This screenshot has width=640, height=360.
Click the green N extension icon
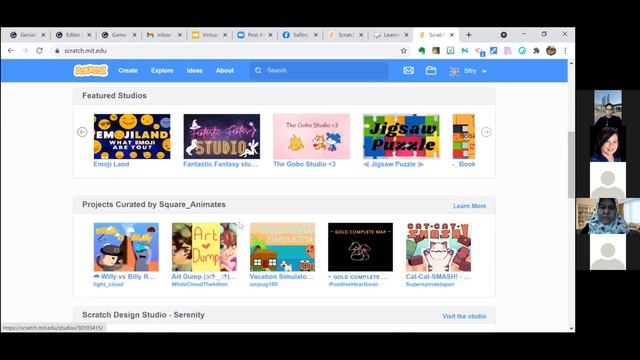(x=464, y=51)
